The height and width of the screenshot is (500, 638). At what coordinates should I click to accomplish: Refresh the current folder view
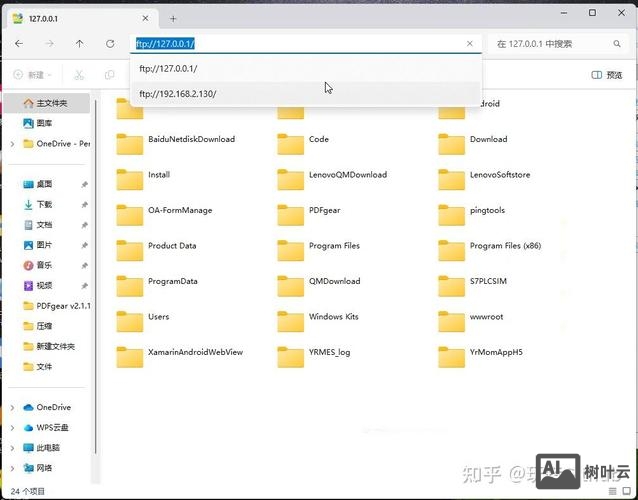click(110, 44)
